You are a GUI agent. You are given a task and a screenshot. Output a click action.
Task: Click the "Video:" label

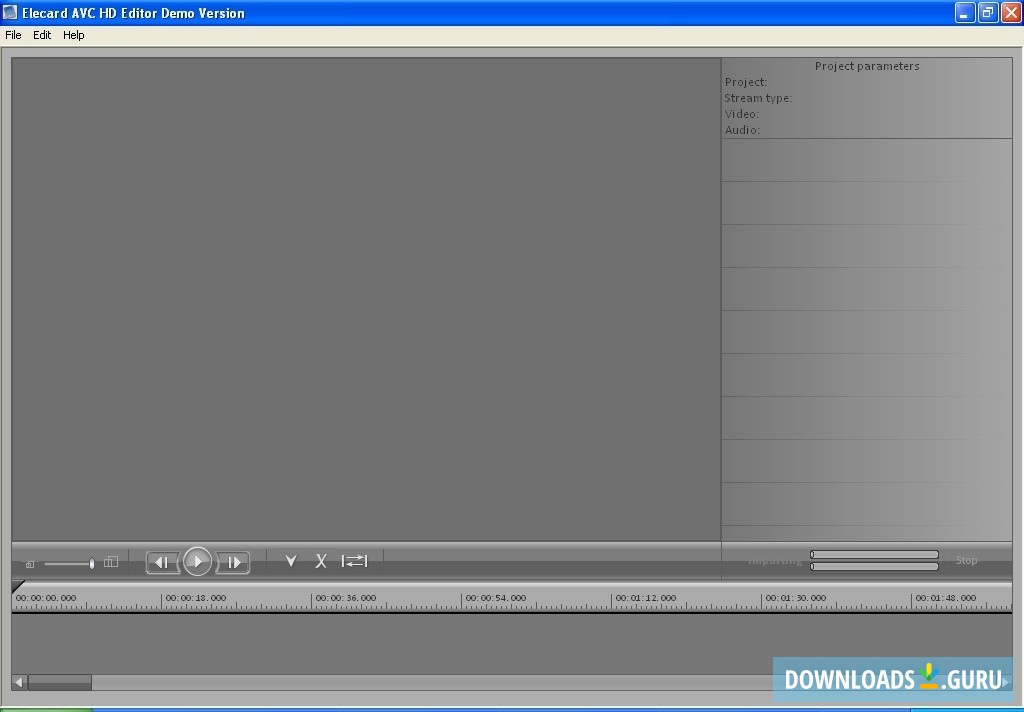coord(742,114)
